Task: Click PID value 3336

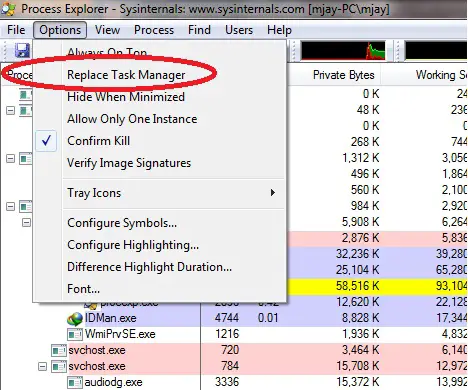Action: click(x=227, y=382)
